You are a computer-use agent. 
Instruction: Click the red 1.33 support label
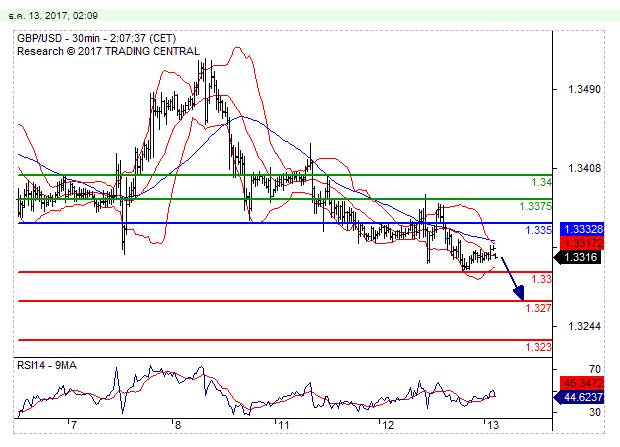(x=541, y=279)
